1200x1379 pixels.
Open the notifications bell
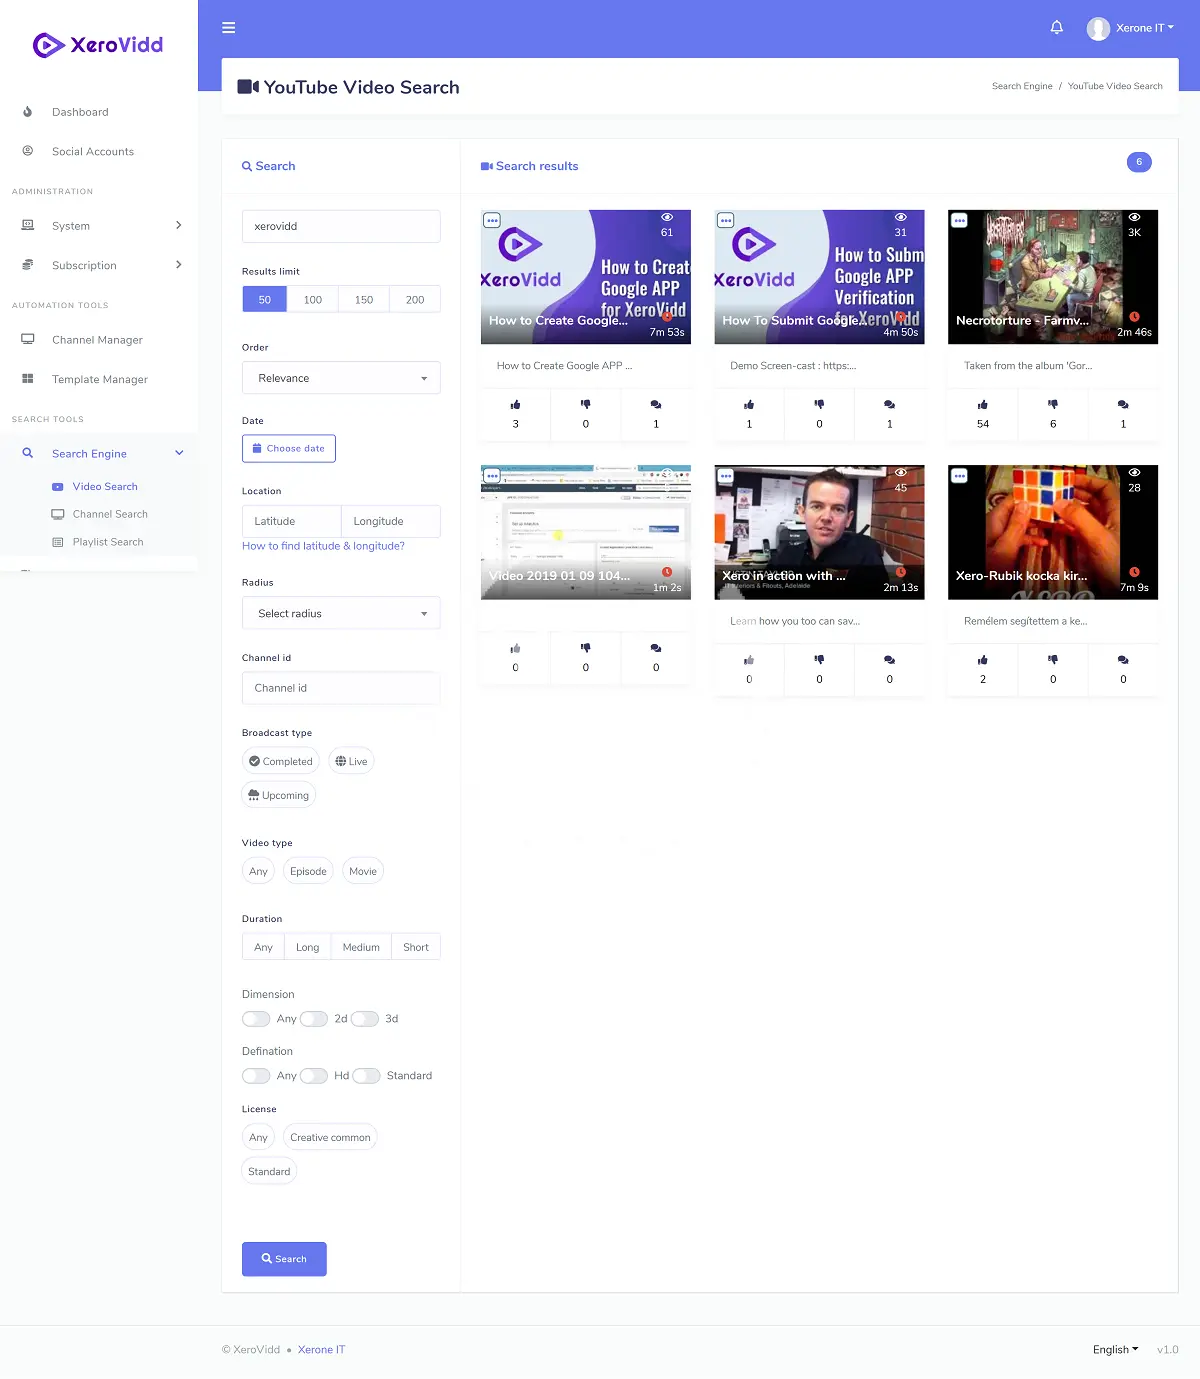tap(1056, 28)
